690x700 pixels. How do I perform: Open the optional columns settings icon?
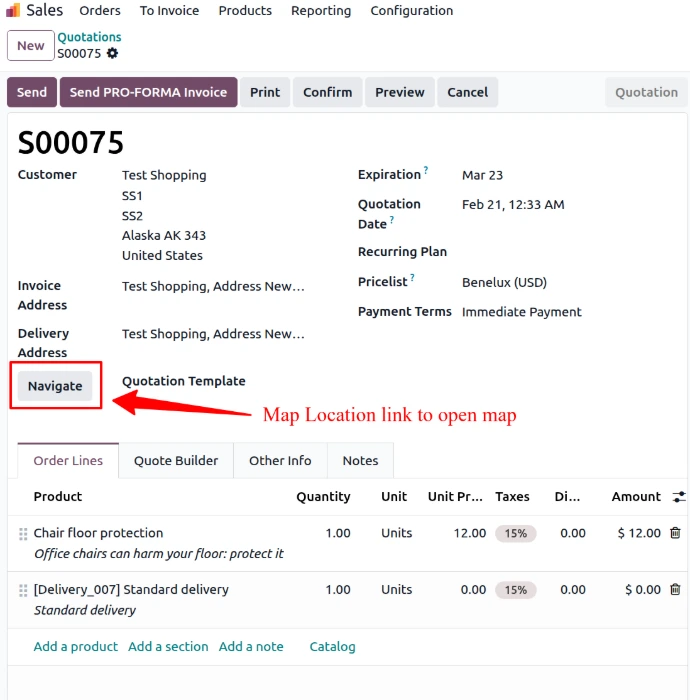click(x=679, y=497)
